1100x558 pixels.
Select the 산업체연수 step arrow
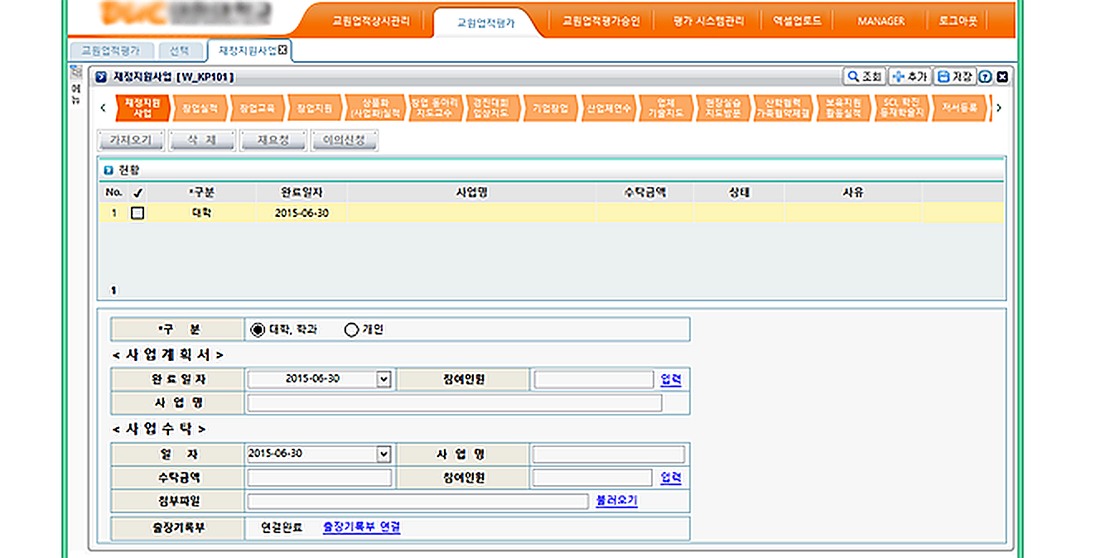[x=608, y=108]
